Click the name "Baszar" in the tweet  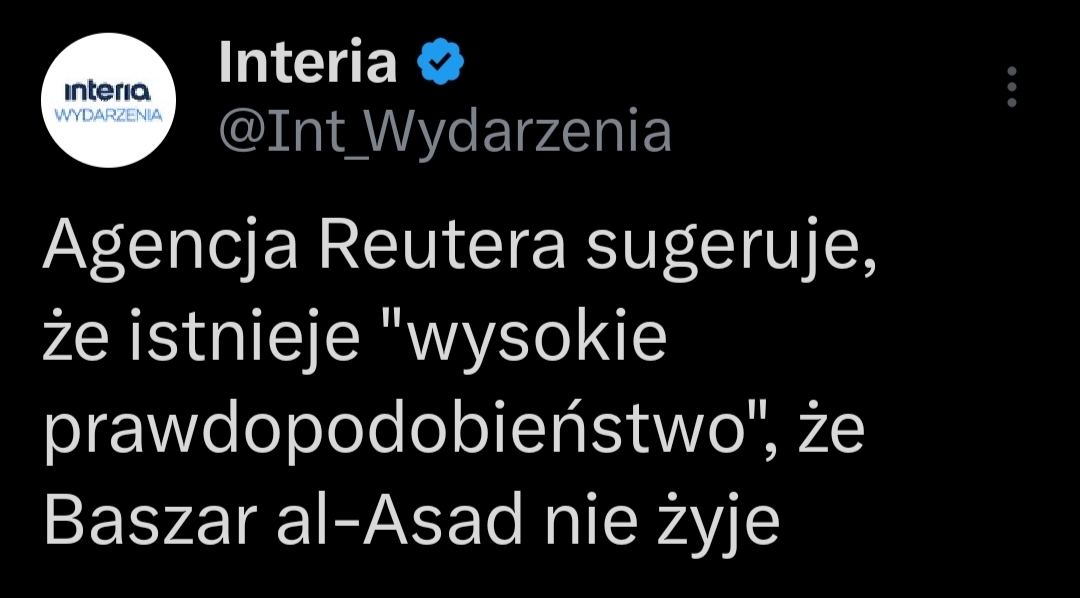click(x=132, y=523)
